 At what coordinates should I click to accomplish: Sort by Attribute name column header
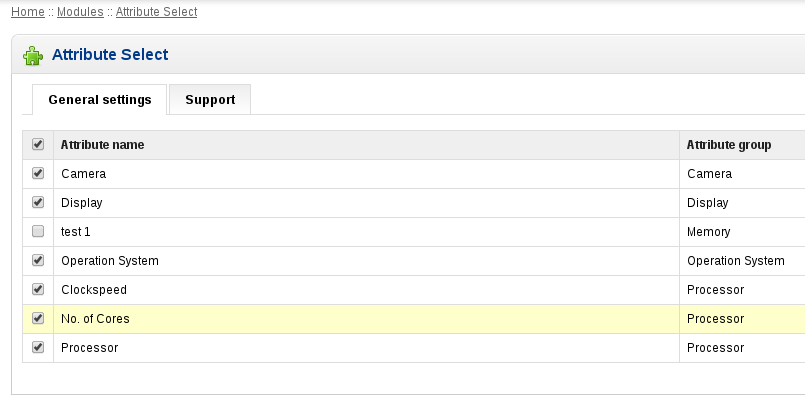click(x=102, y=145)
